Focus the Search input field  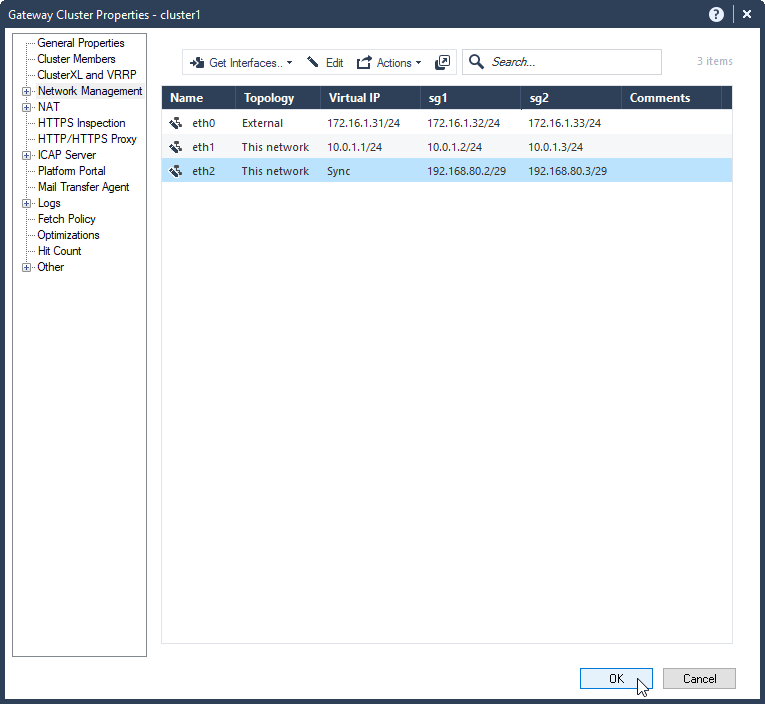[x=561, y=62]
